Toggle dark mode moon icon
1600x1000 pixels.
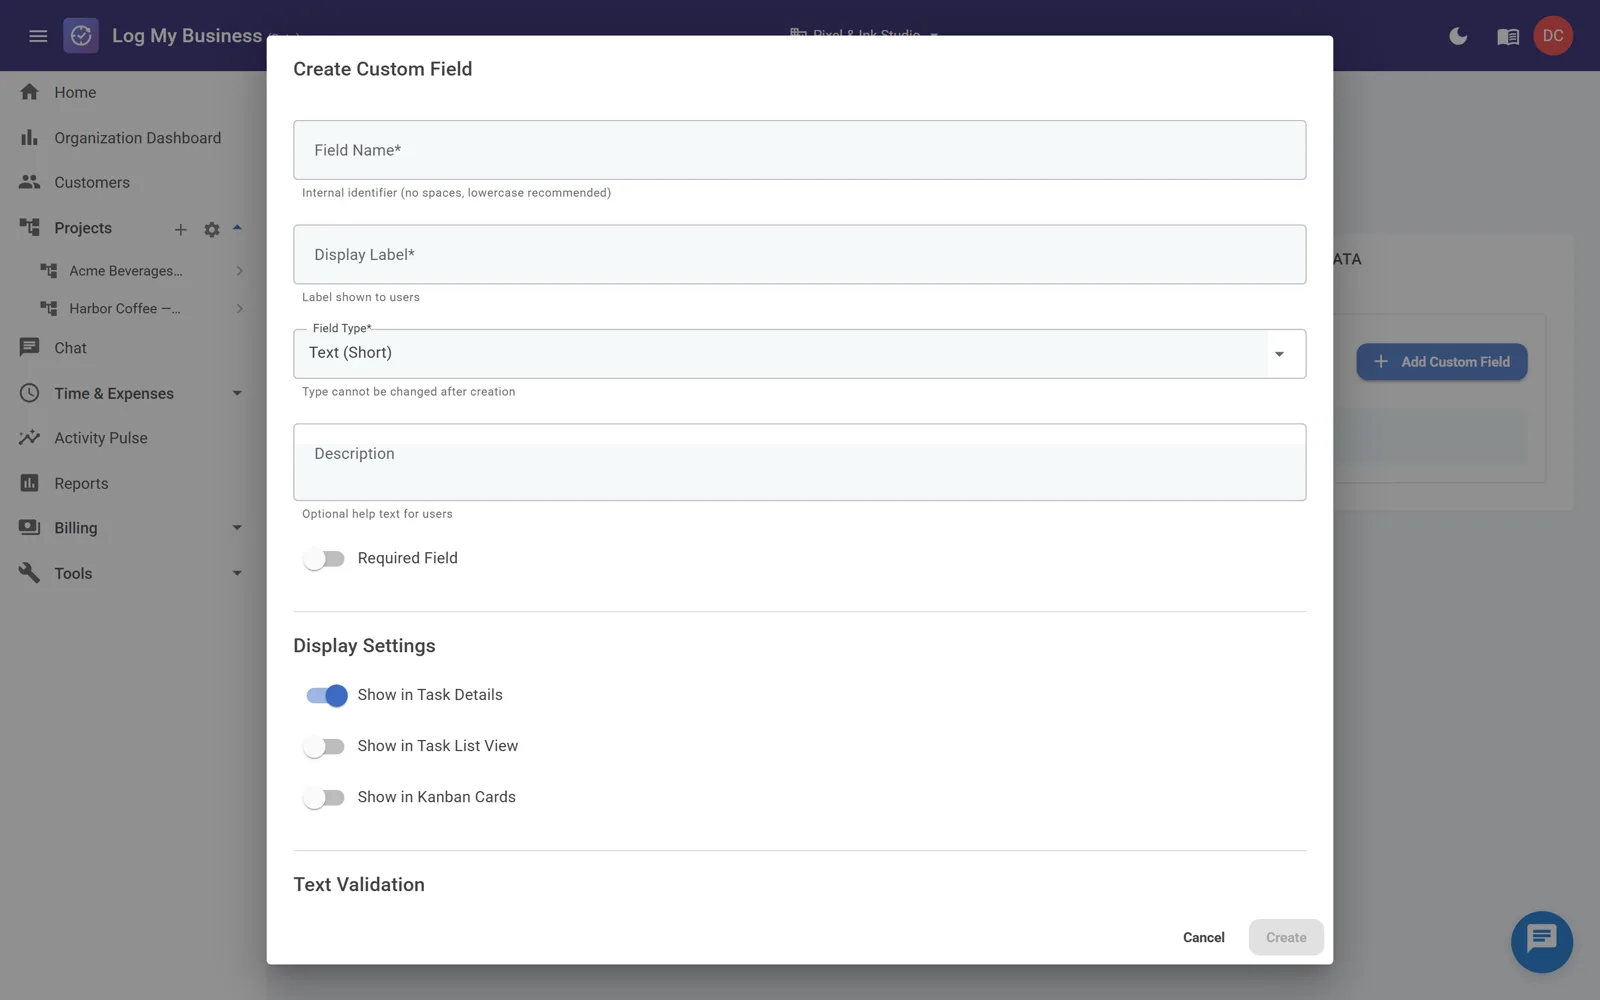1458,36
